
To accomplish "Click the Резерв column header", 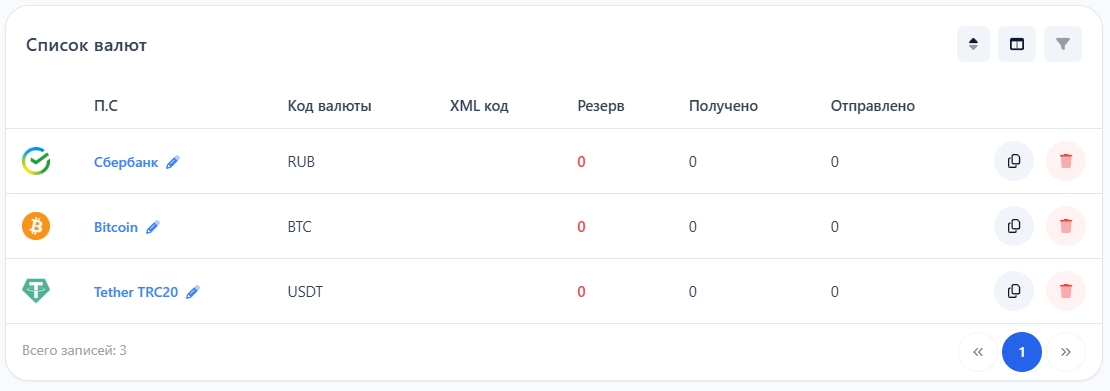I will coord(601,106).
